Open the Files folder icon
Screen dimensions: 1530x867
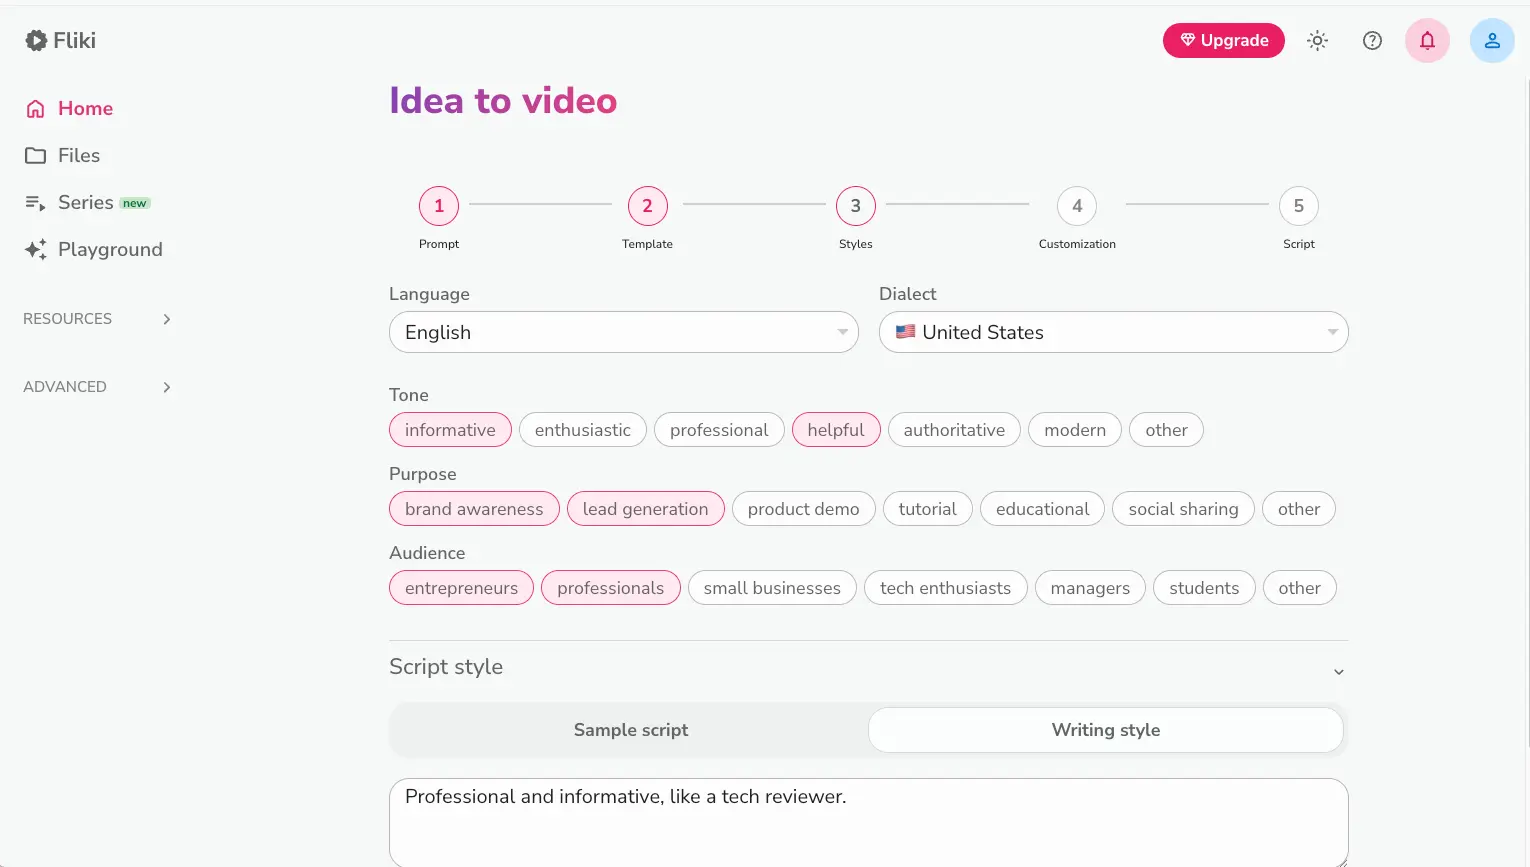click(x=35, y=155)
